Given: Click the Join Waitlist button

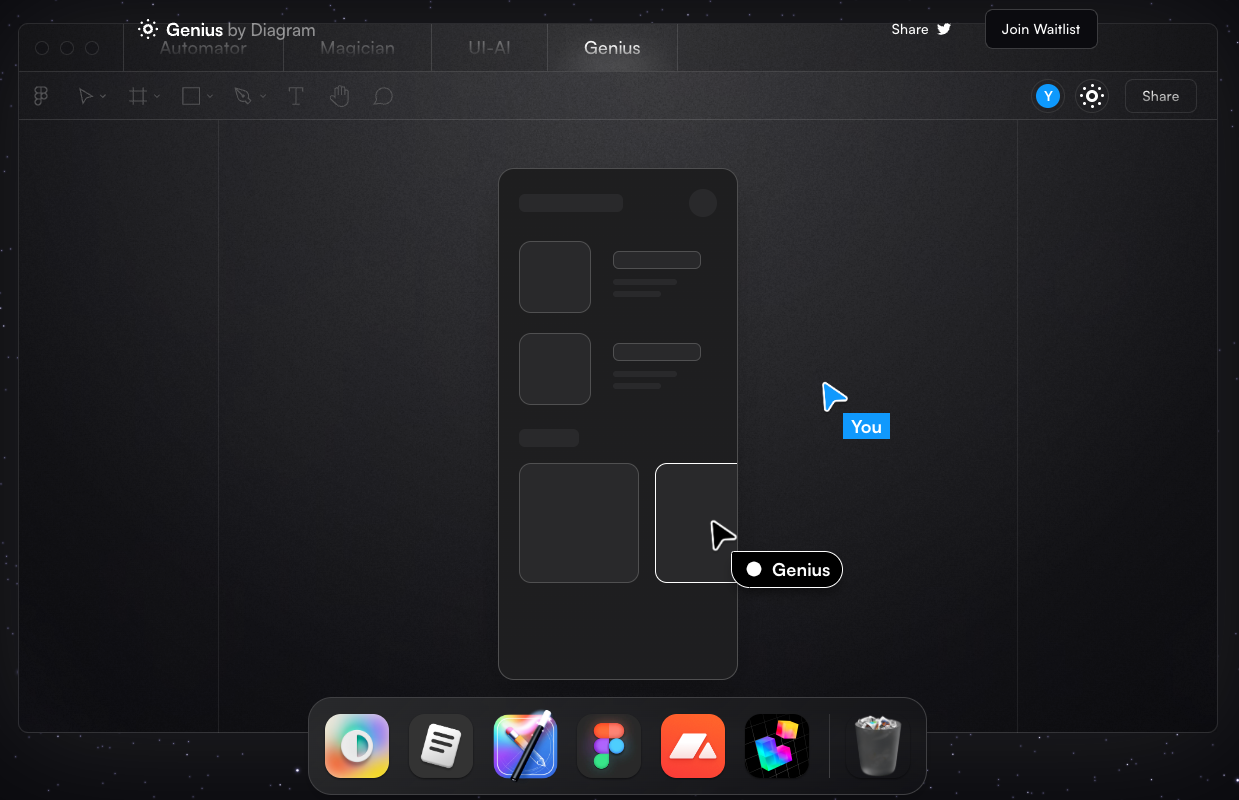Looking at the screenshot, I should [x=1041, y=29].
